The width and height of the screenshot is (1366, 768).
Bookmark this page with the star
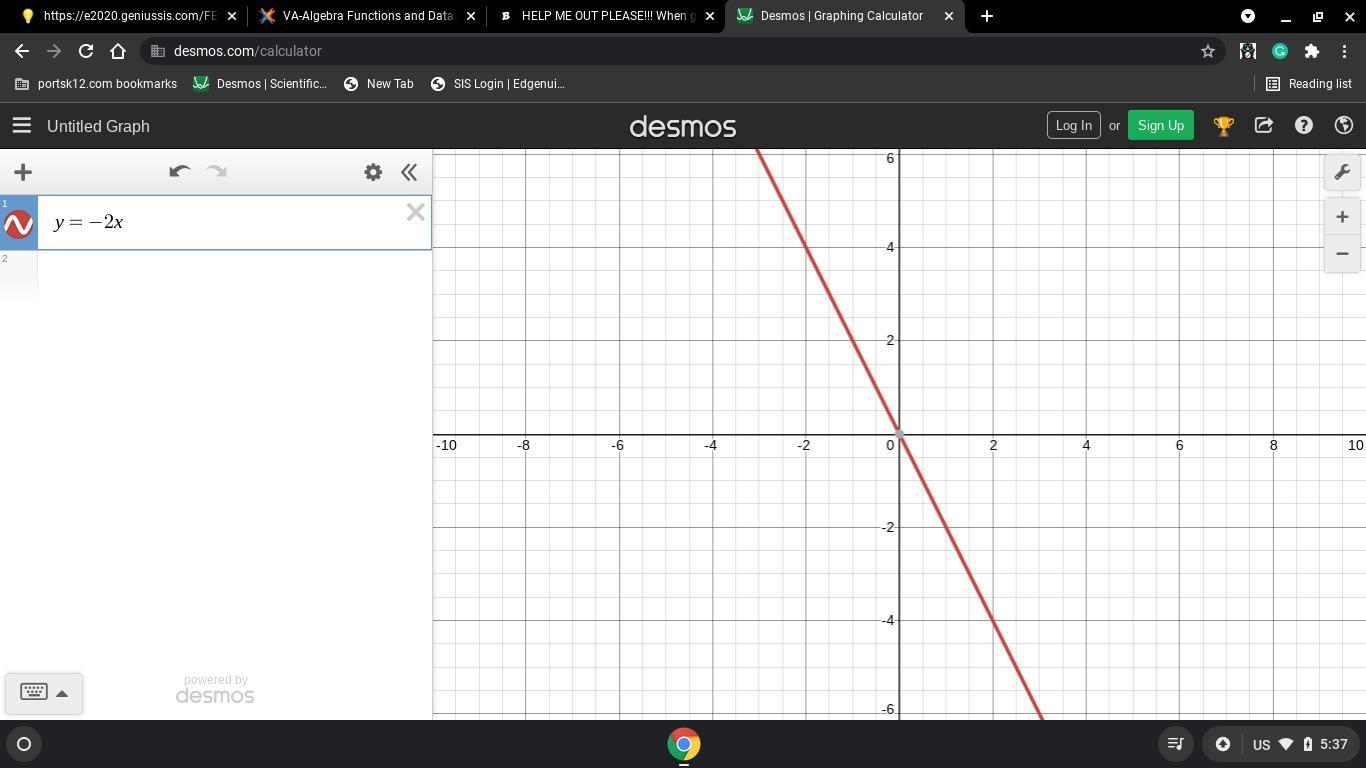tap(1208, 51)
